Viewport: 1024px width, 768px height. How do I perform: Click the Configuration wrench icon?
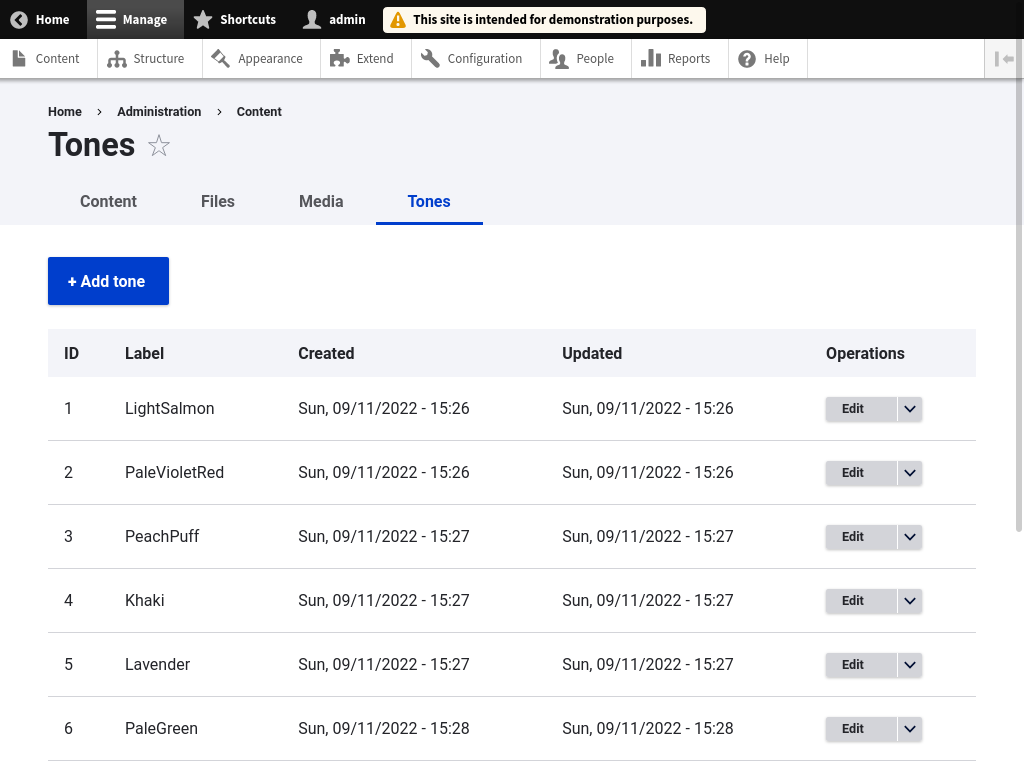click(431, 59)
